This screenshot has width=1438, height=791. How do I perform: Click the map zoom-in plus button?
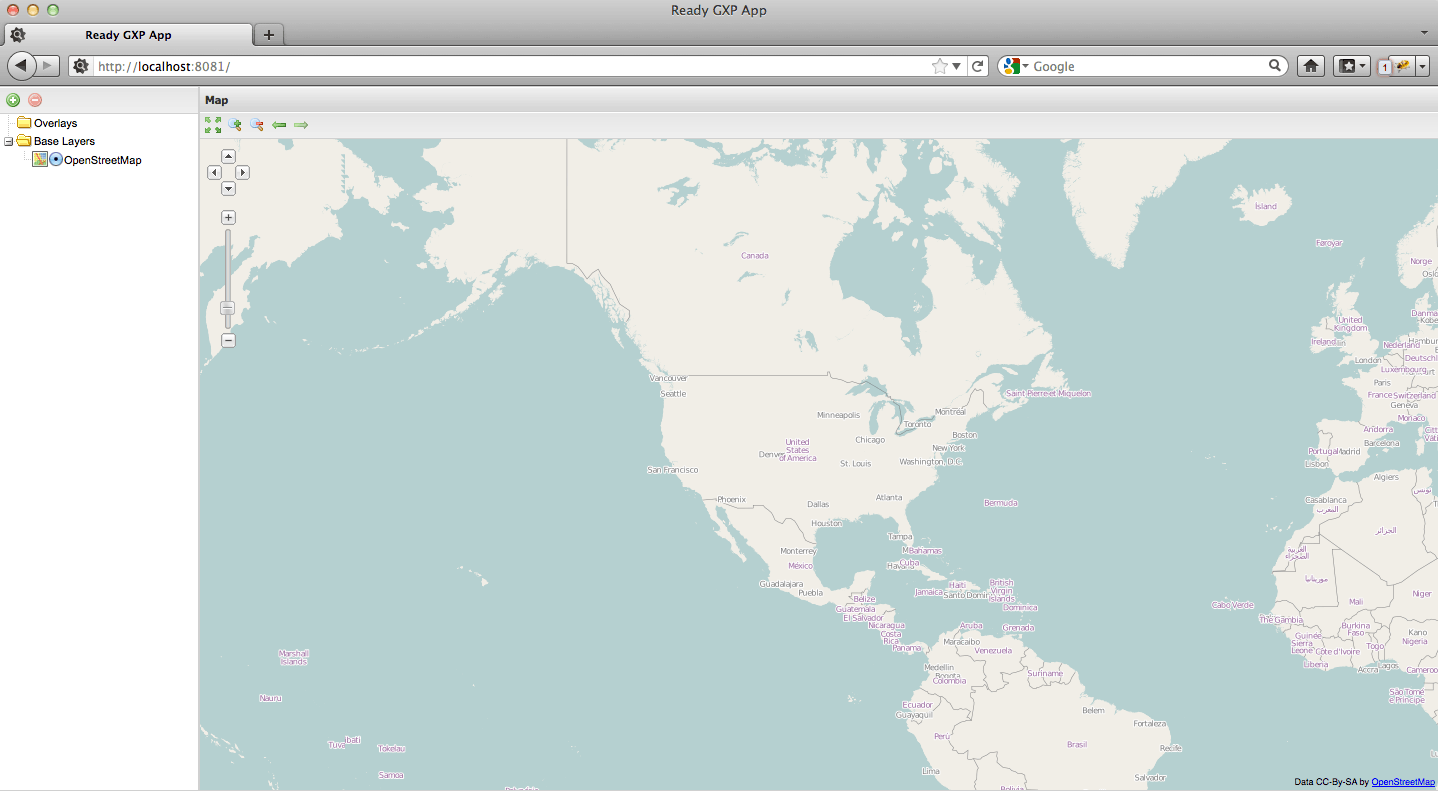click(228, 217)
